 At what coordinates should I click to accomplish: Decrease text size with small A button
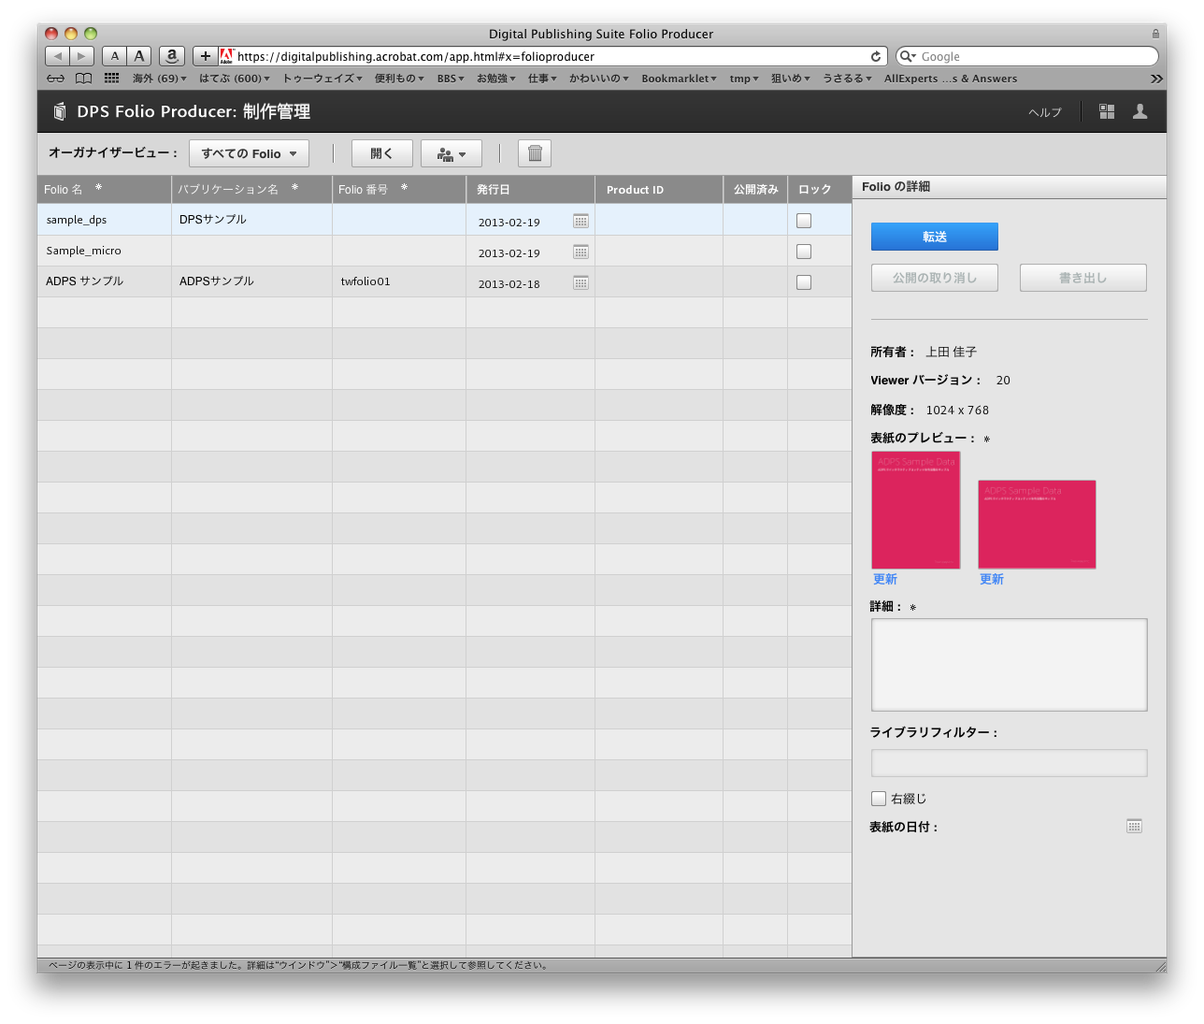point(115,57)
